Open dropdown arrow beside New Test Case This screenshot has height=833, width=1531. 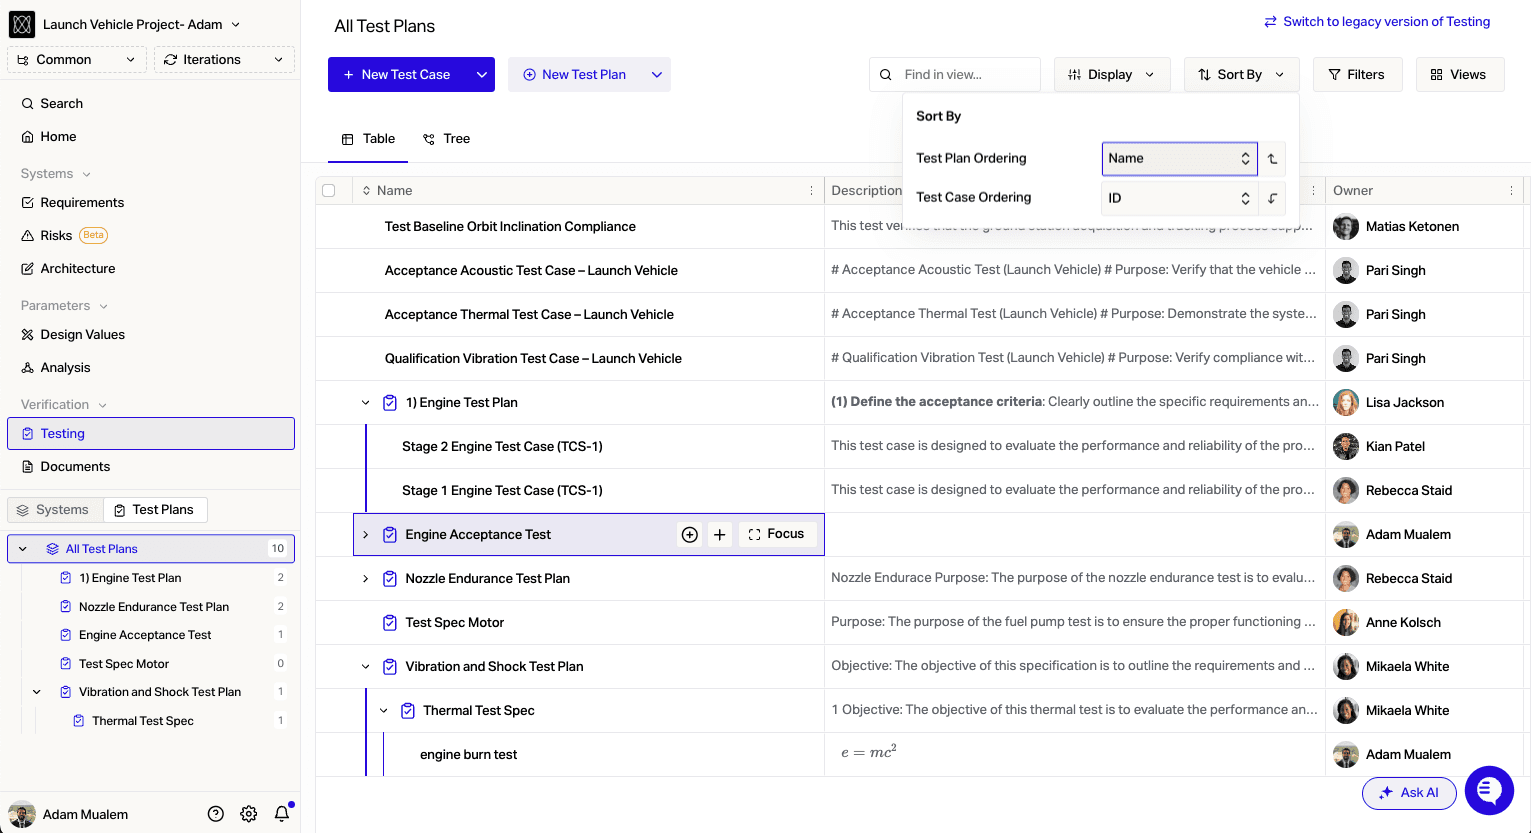[x=482, y=75]
